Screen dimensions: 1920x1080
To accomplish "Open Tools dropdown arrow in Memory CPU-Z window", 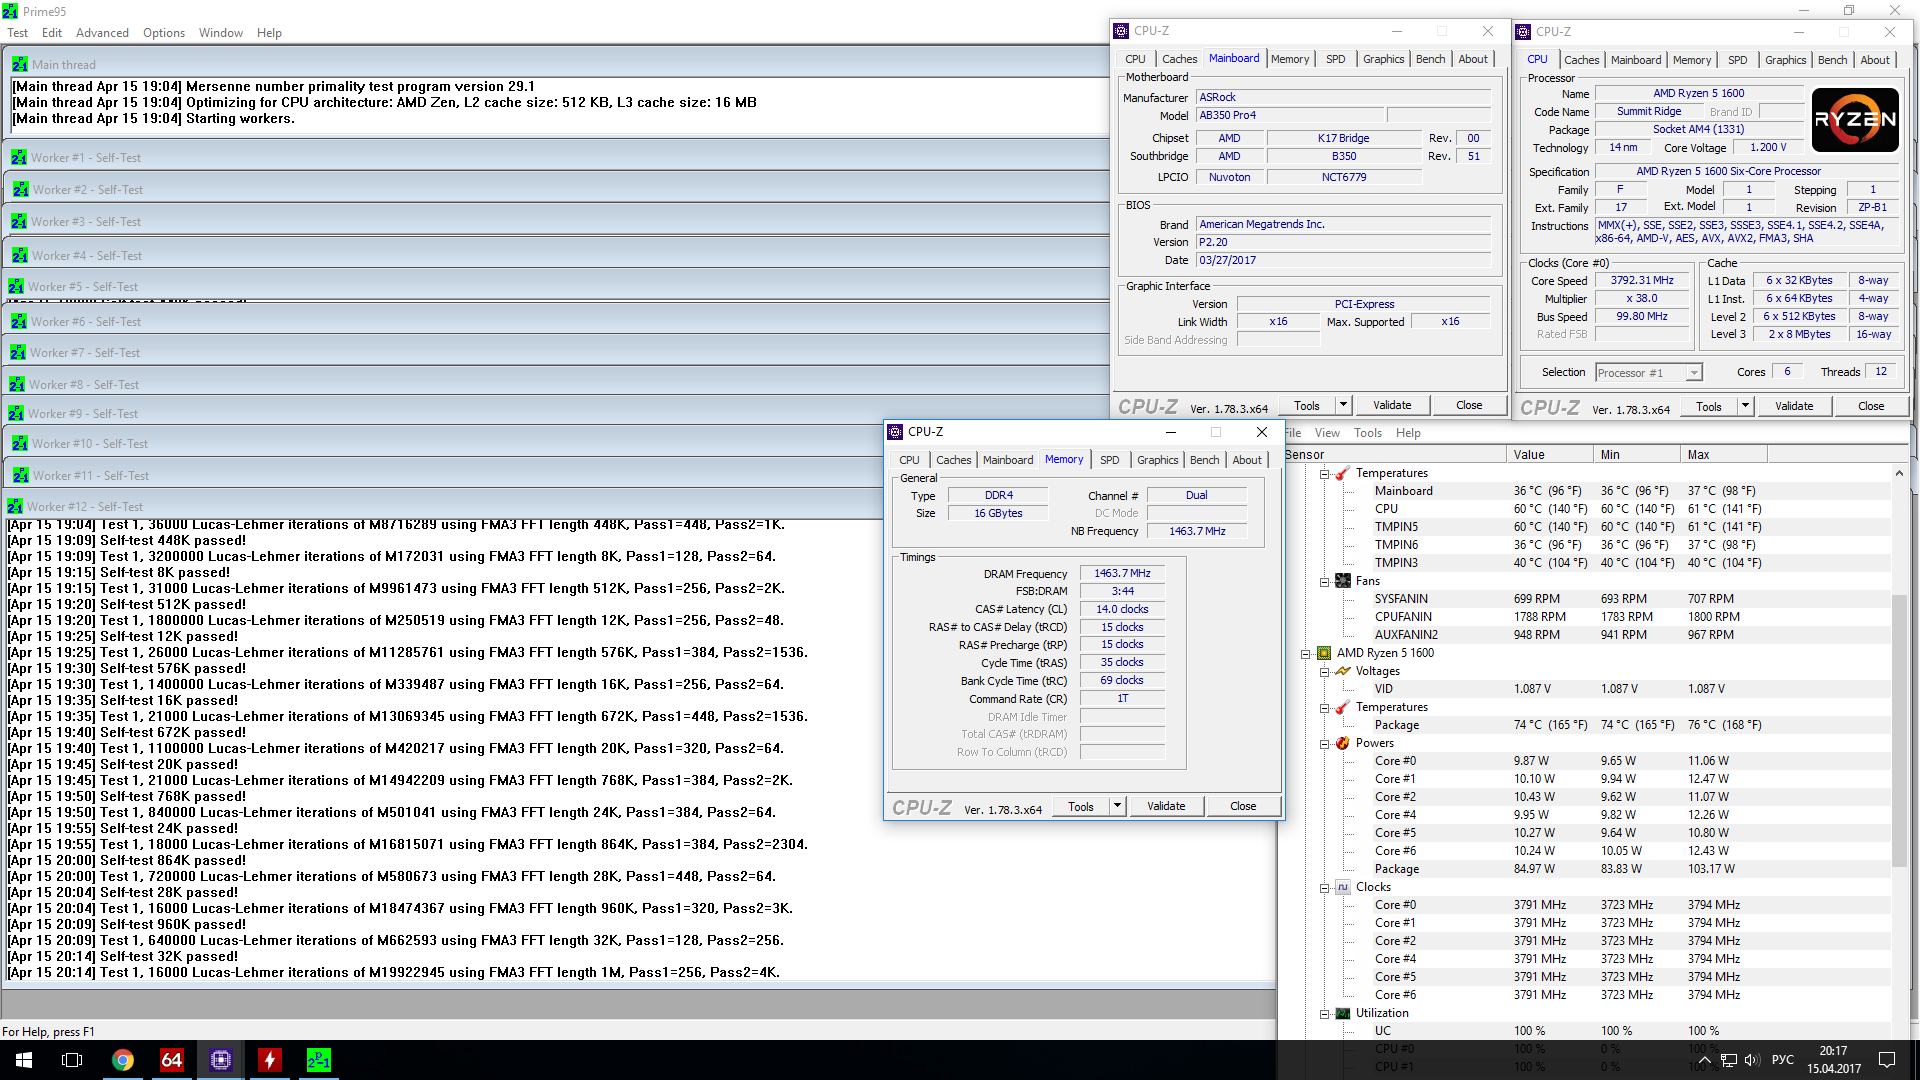I will (1117, 806).
